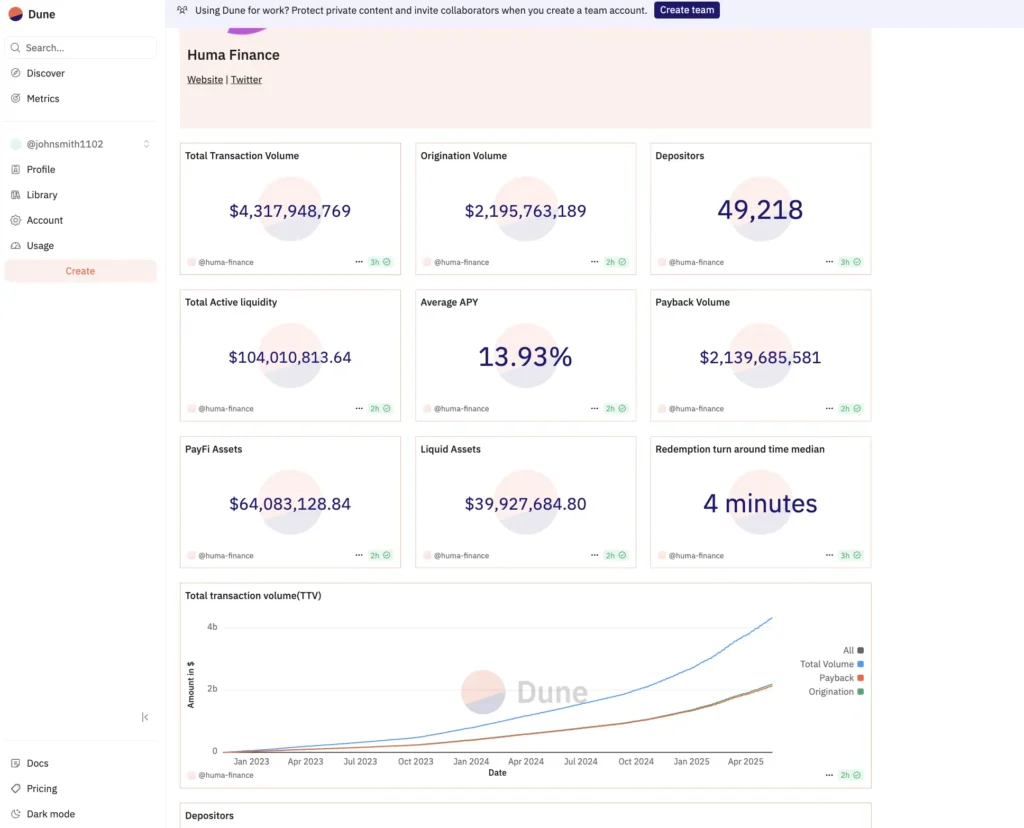Click the $4,317,948,769 value
The image size is (1024, 828).
(290, 211)
